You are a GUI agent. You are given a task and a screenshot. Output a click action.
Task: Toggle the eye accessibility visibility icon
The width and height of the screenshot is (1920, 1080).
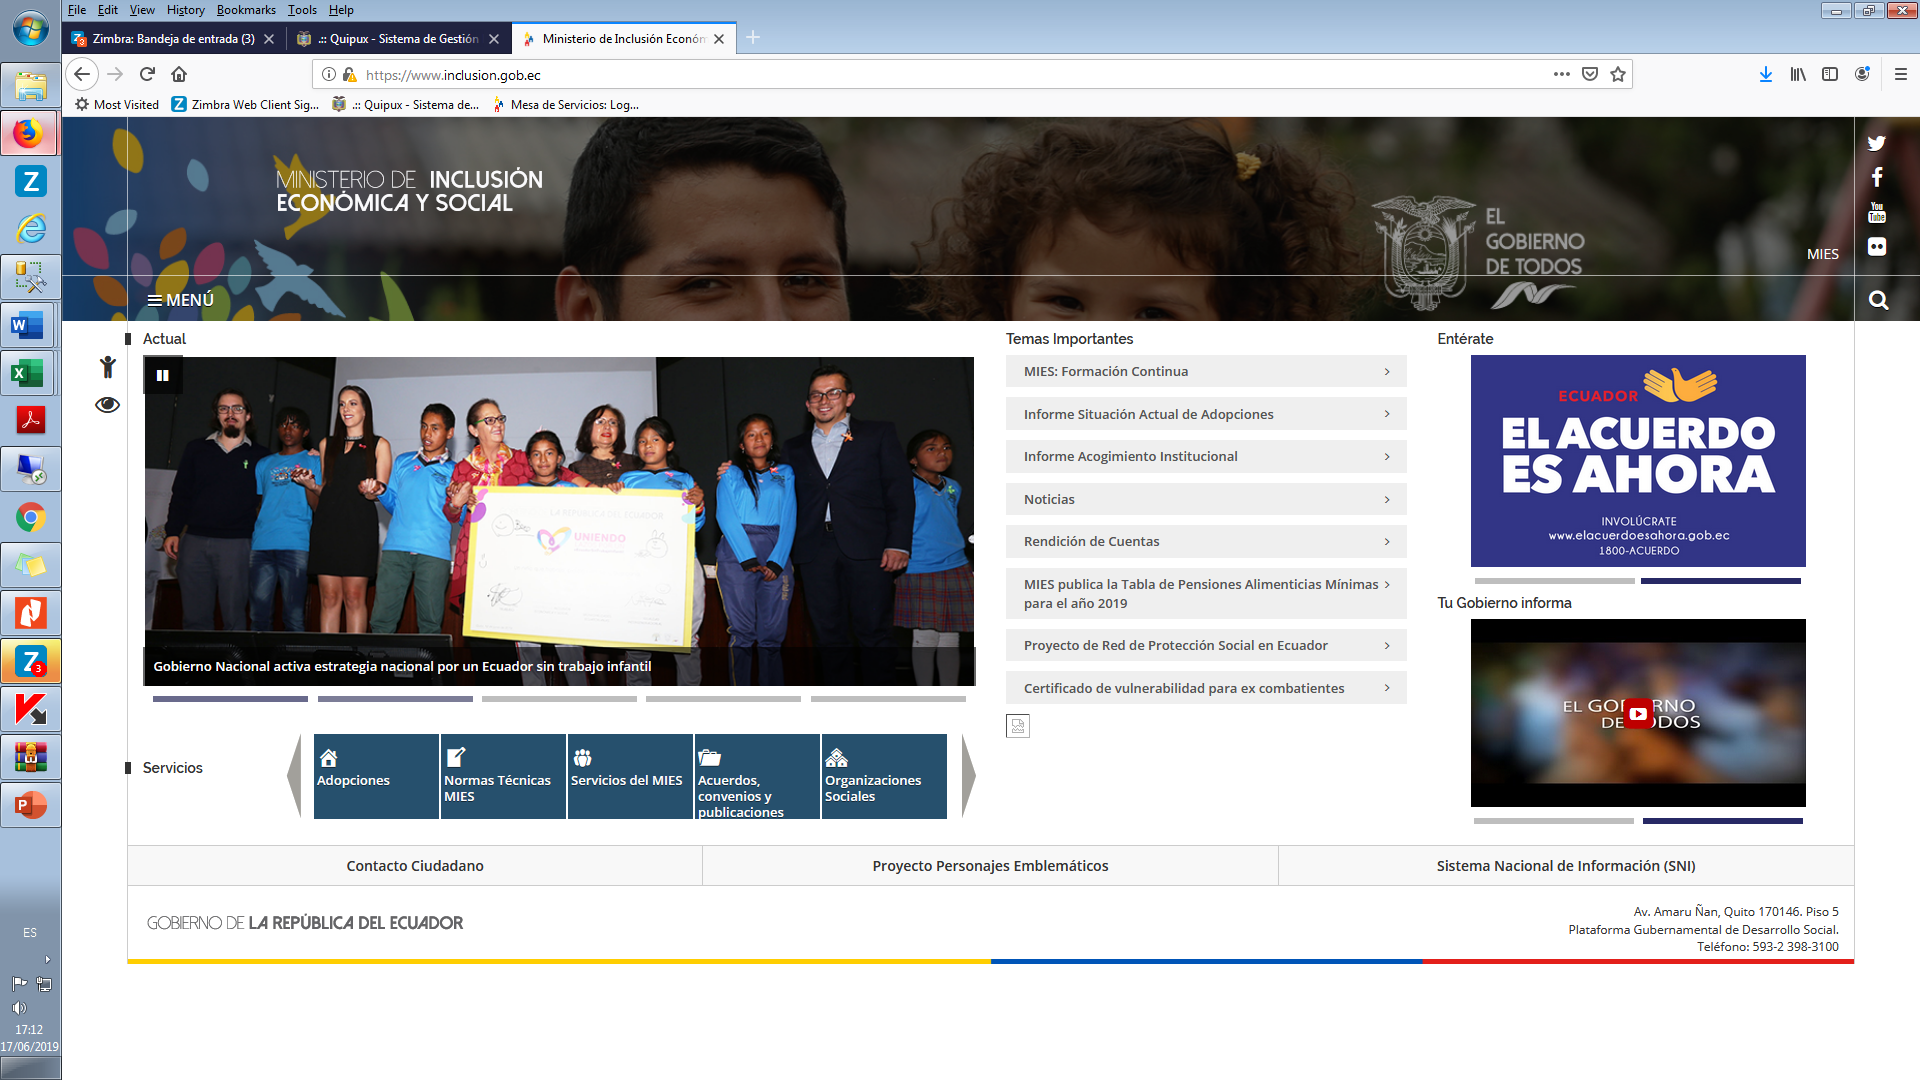pyautogui.click(x=107, y=405)
